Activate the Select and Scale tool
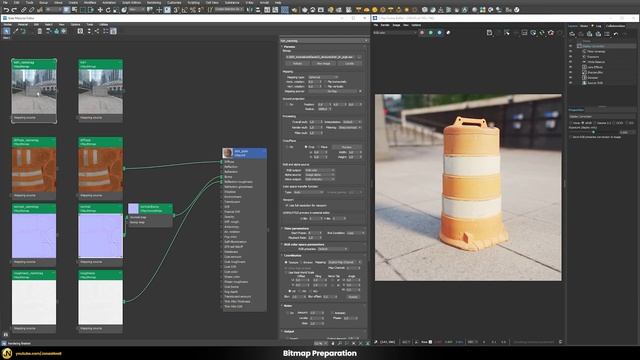The height and width of the screenshot is (360, 640). click(x=116, y=10)
